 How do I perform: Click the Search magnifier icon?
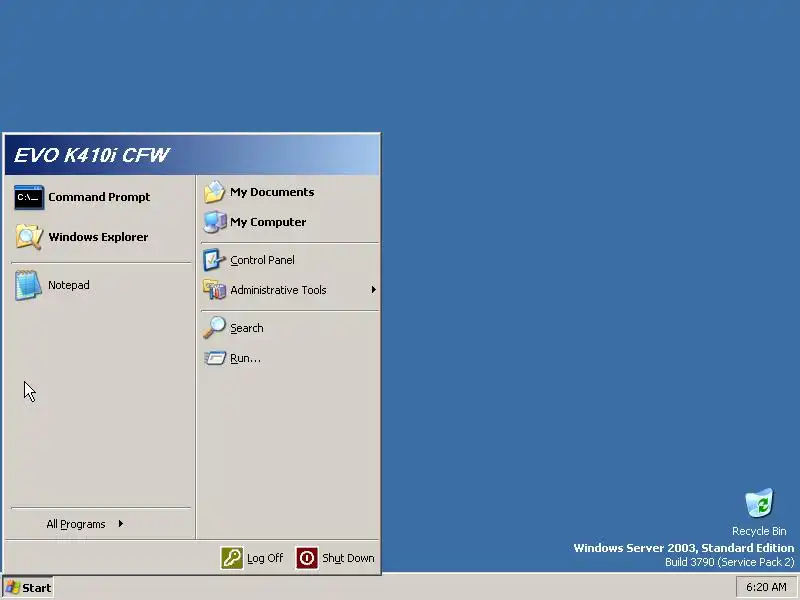pyautogui.click(x=214, y=328)
